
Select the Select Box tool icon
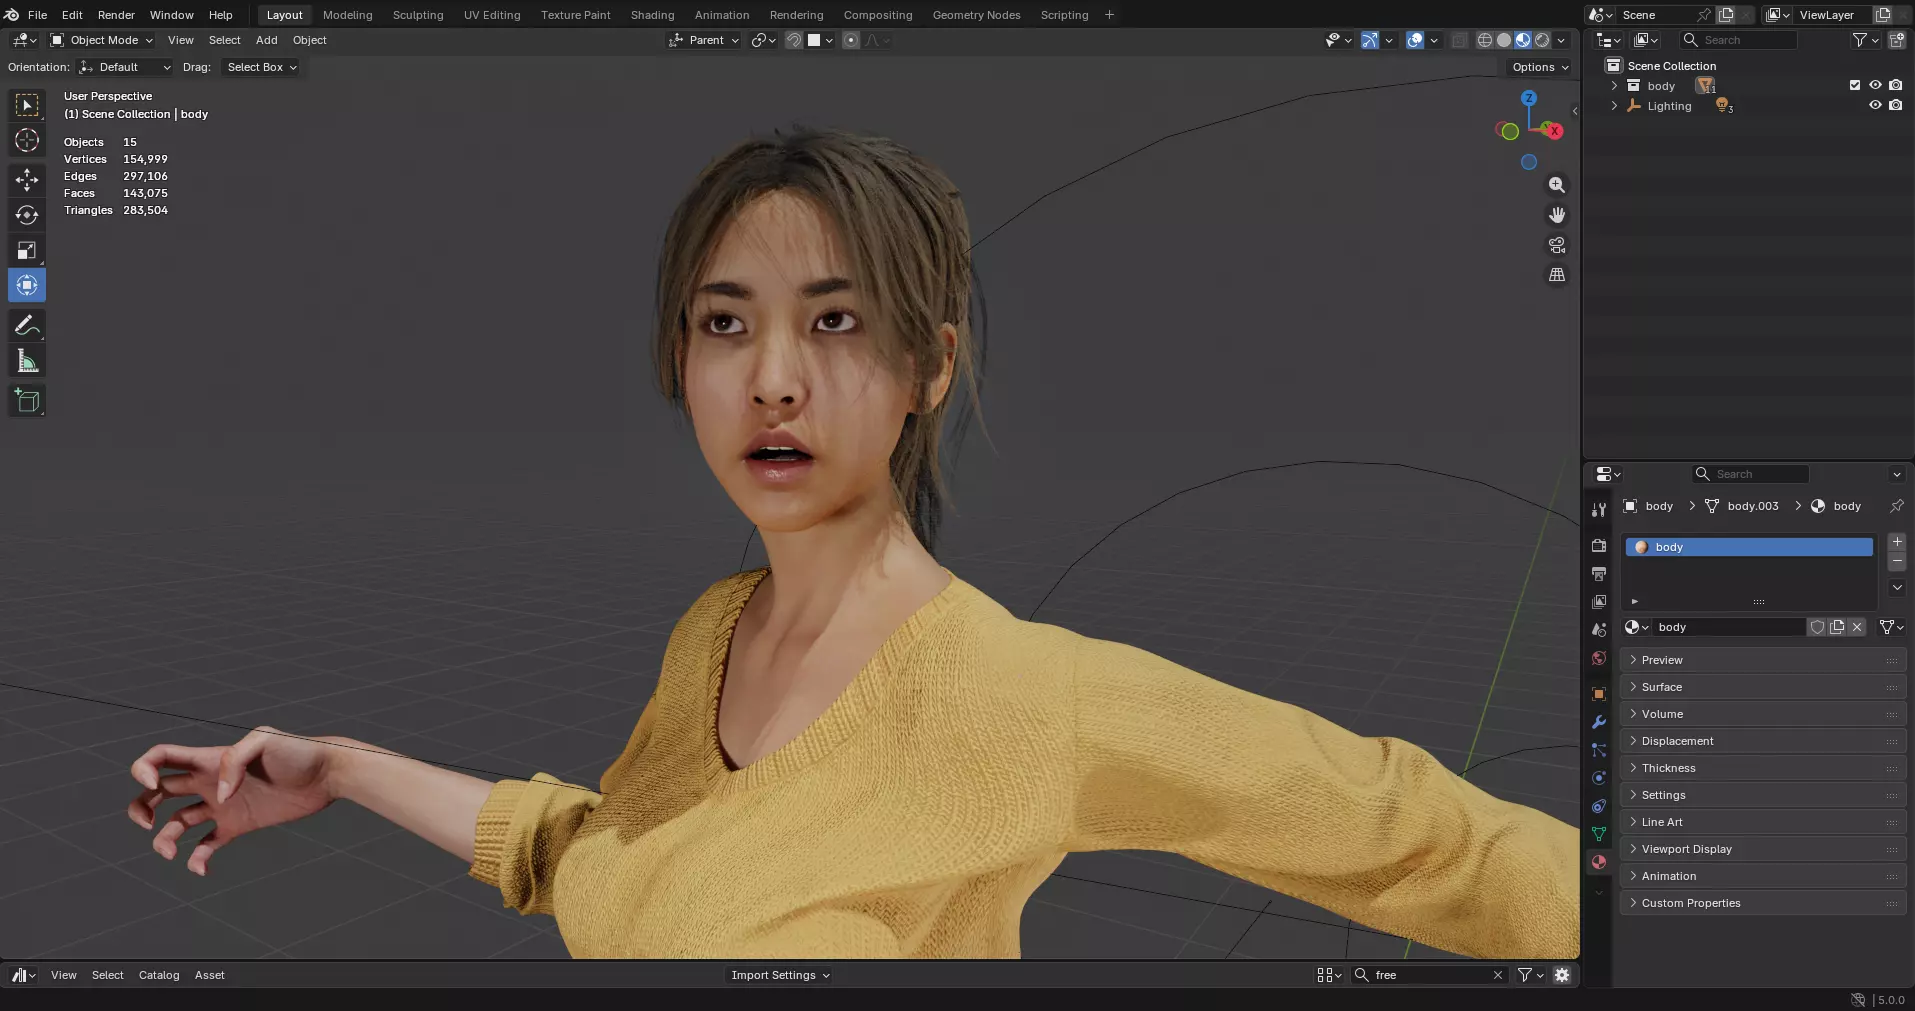[27, 105]
